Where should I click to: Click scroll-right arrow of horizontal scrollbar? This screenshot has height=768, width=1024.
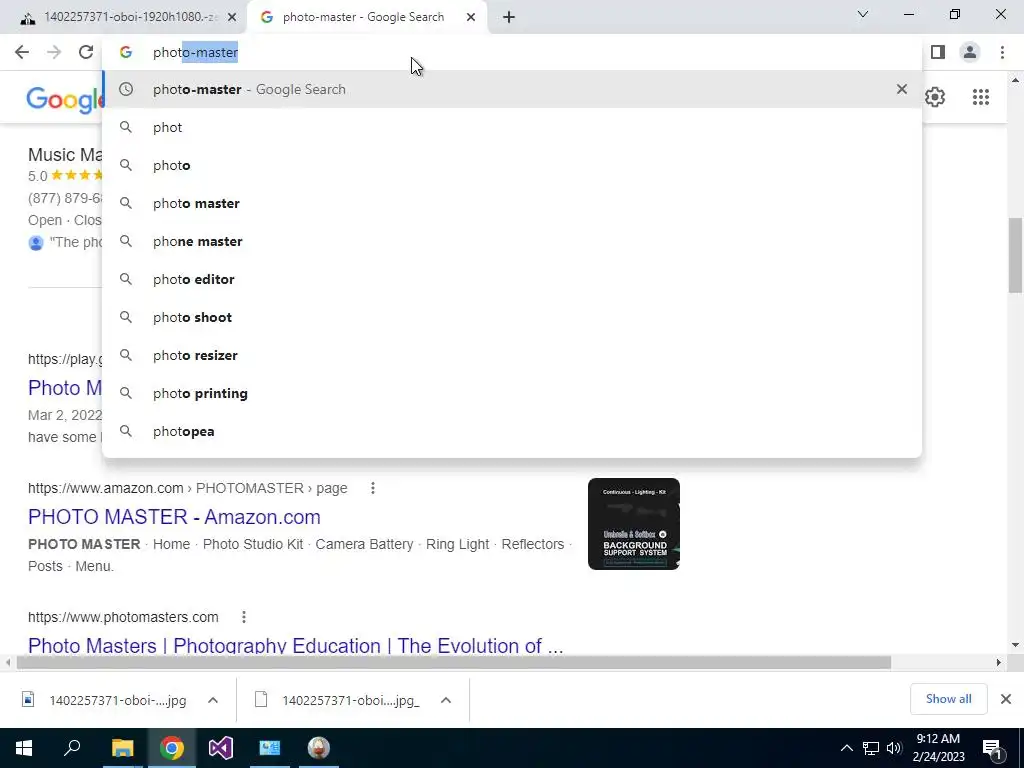999,662
